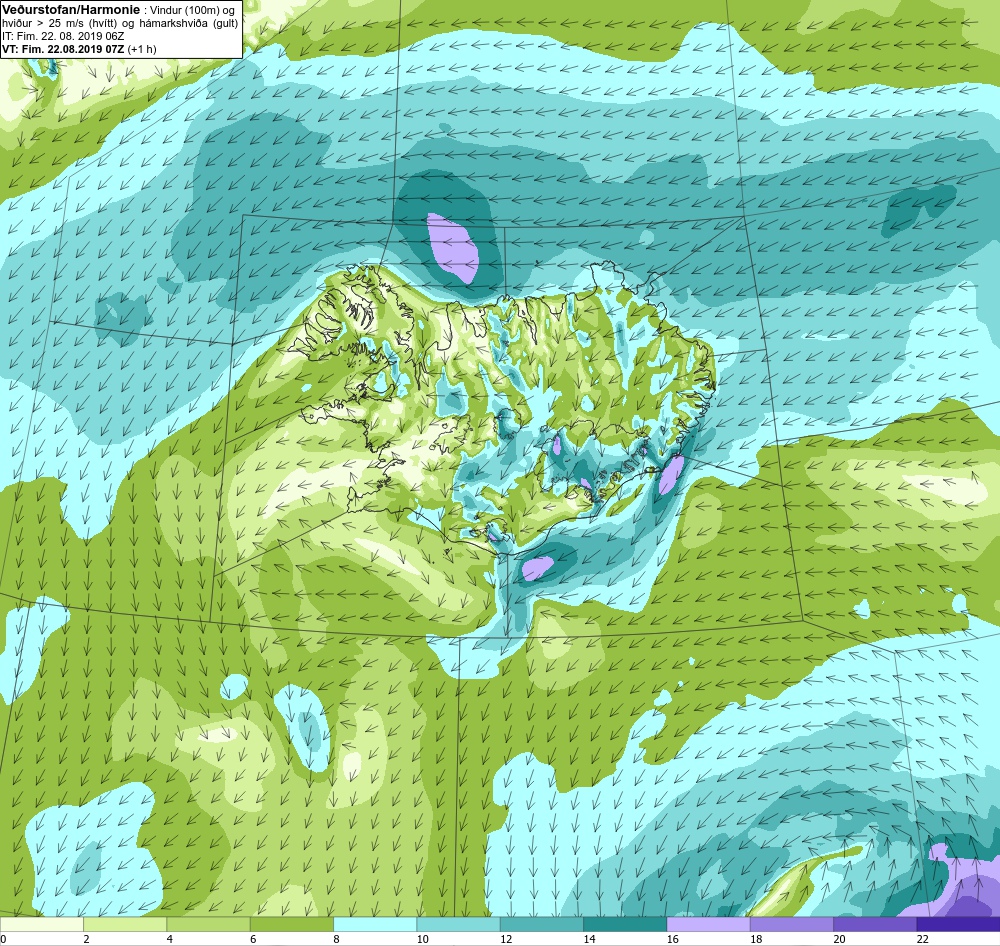
Task: Choose the 10–12 m/s light teal legend swatch
Action: [x=459, y=924]
